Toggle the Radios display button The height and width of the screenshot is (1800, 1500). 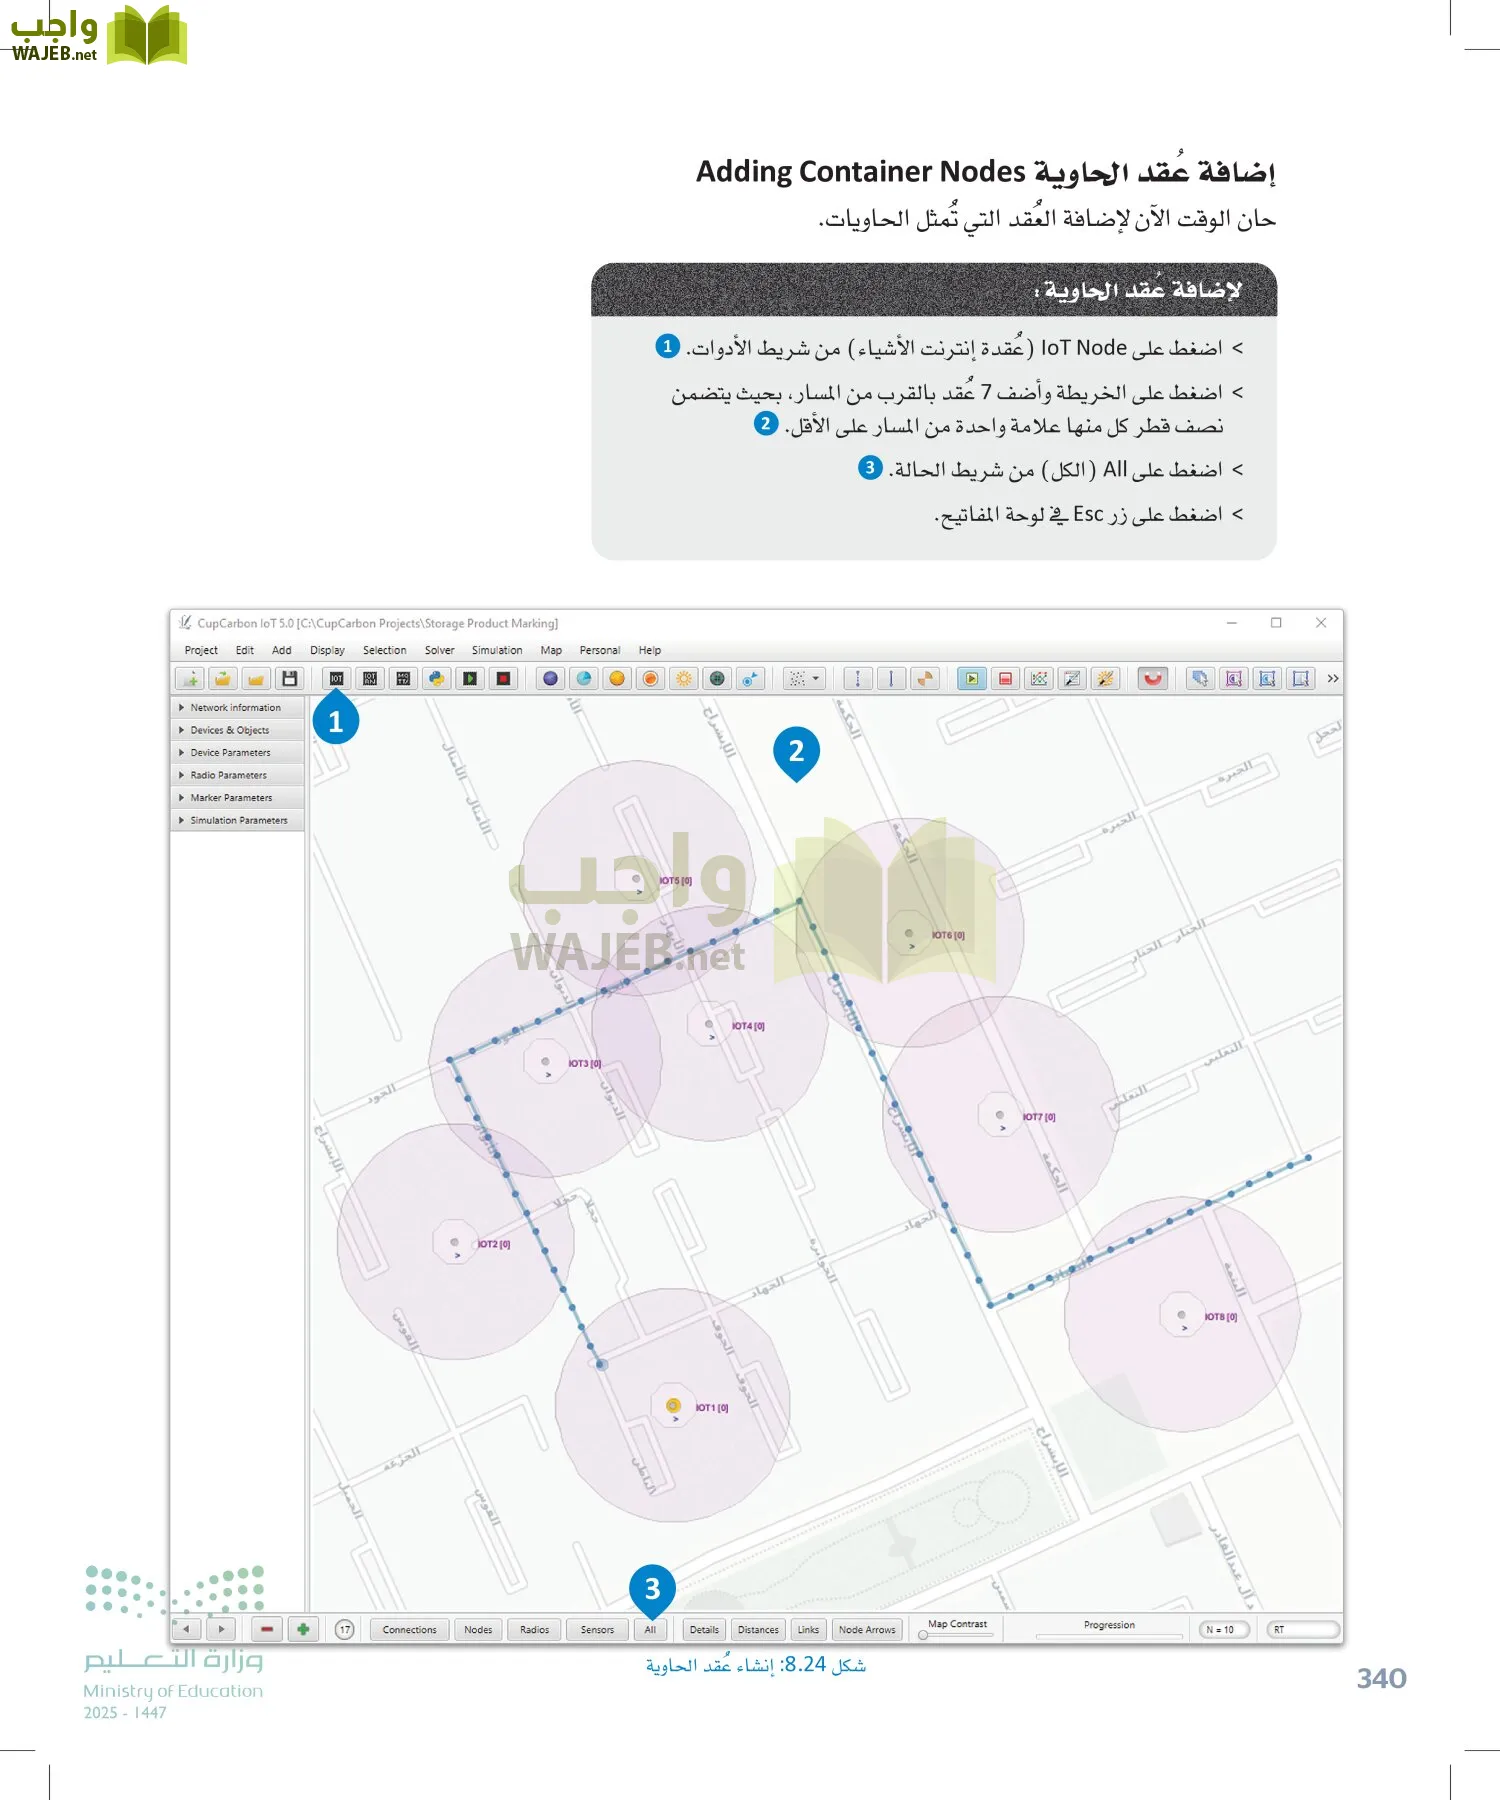(535, 1630)
